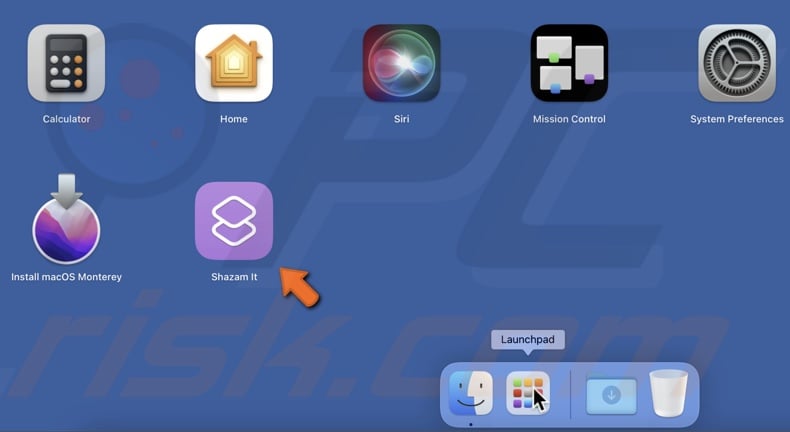Open the Downloads folder in the Dock

pyautogui.click(x=611, y=395)
